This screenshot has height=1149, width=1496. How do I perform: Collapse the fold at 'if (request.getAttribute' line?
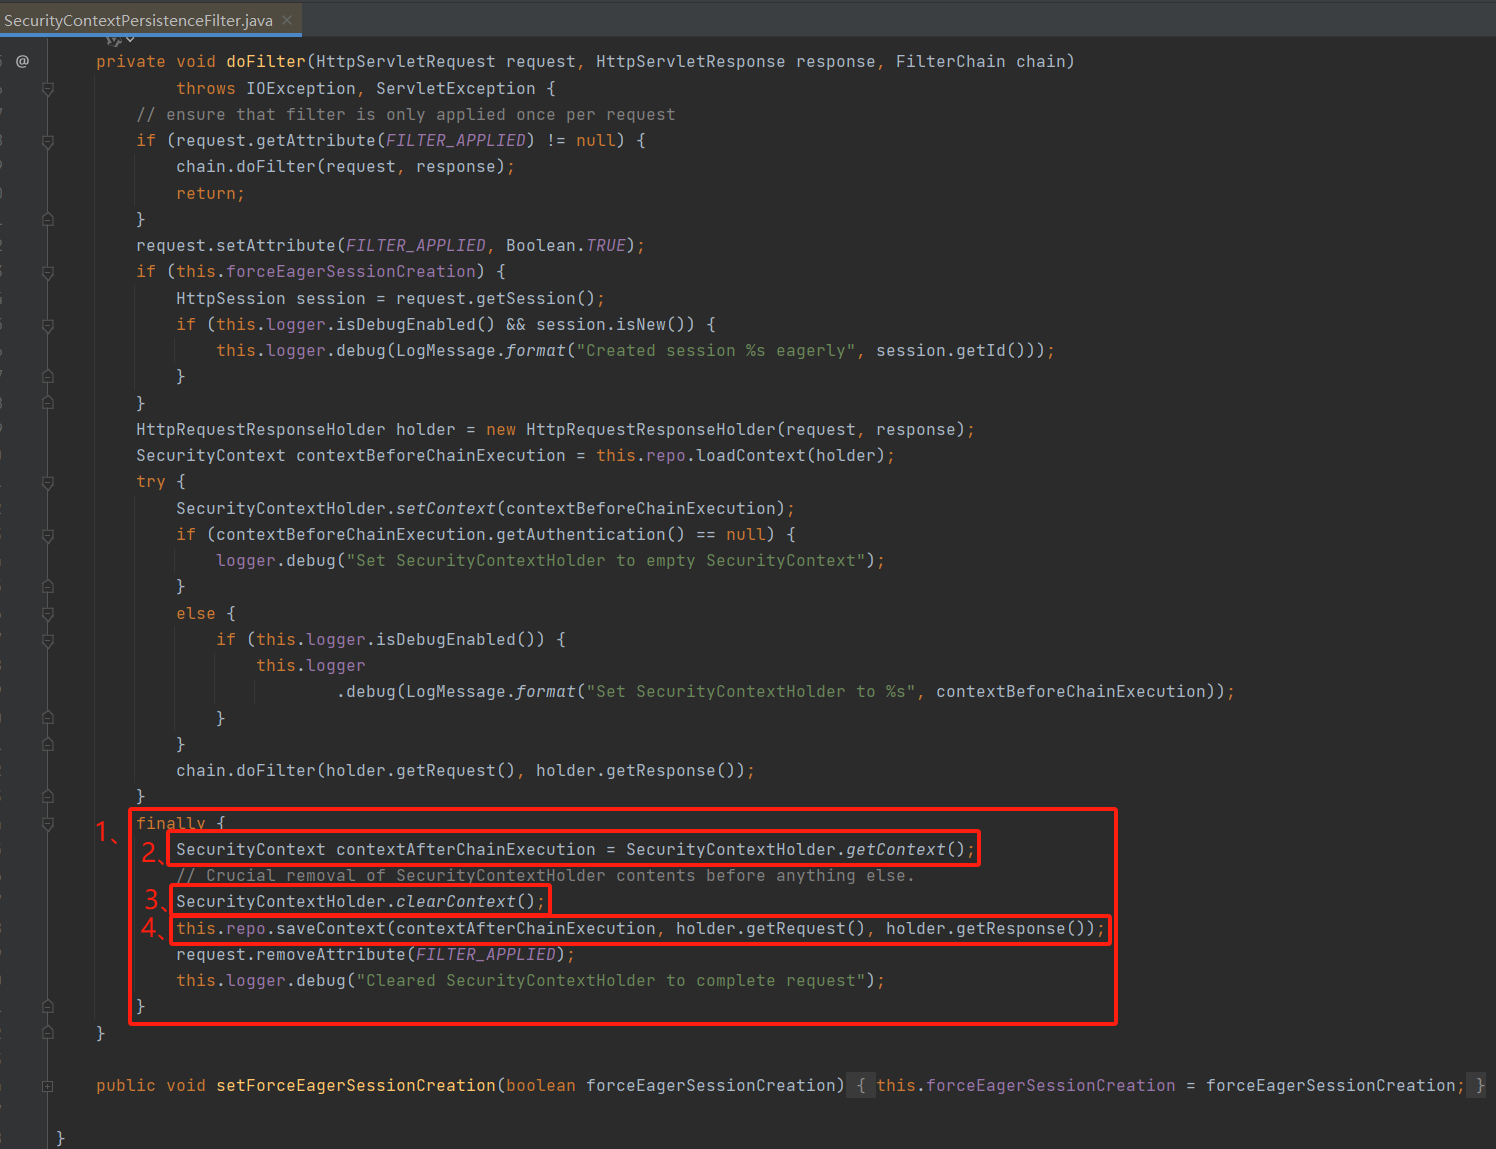(x=47, y=141)
